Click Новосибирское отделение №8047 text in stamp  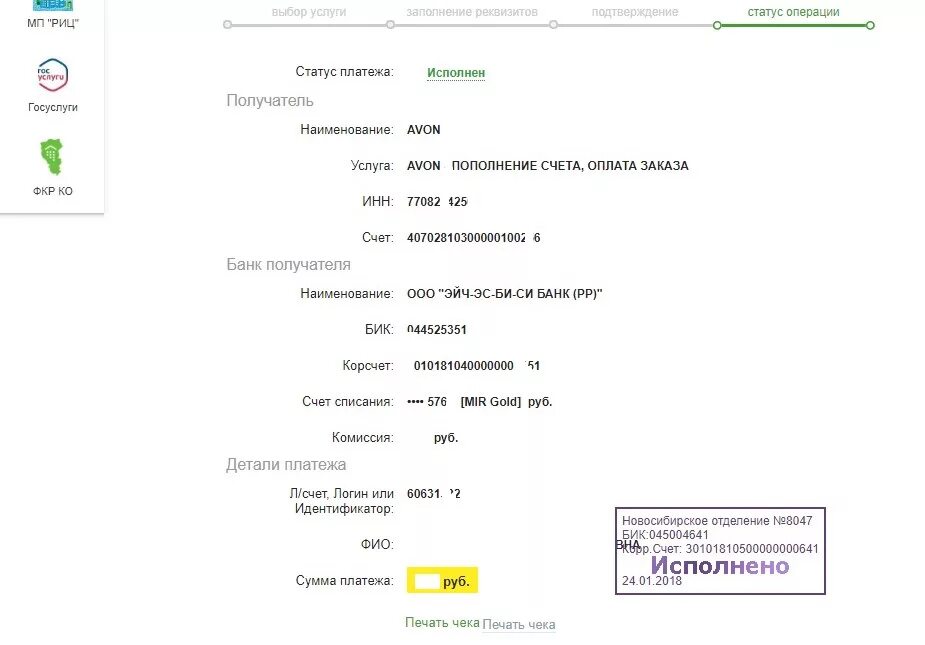(717, 520)
